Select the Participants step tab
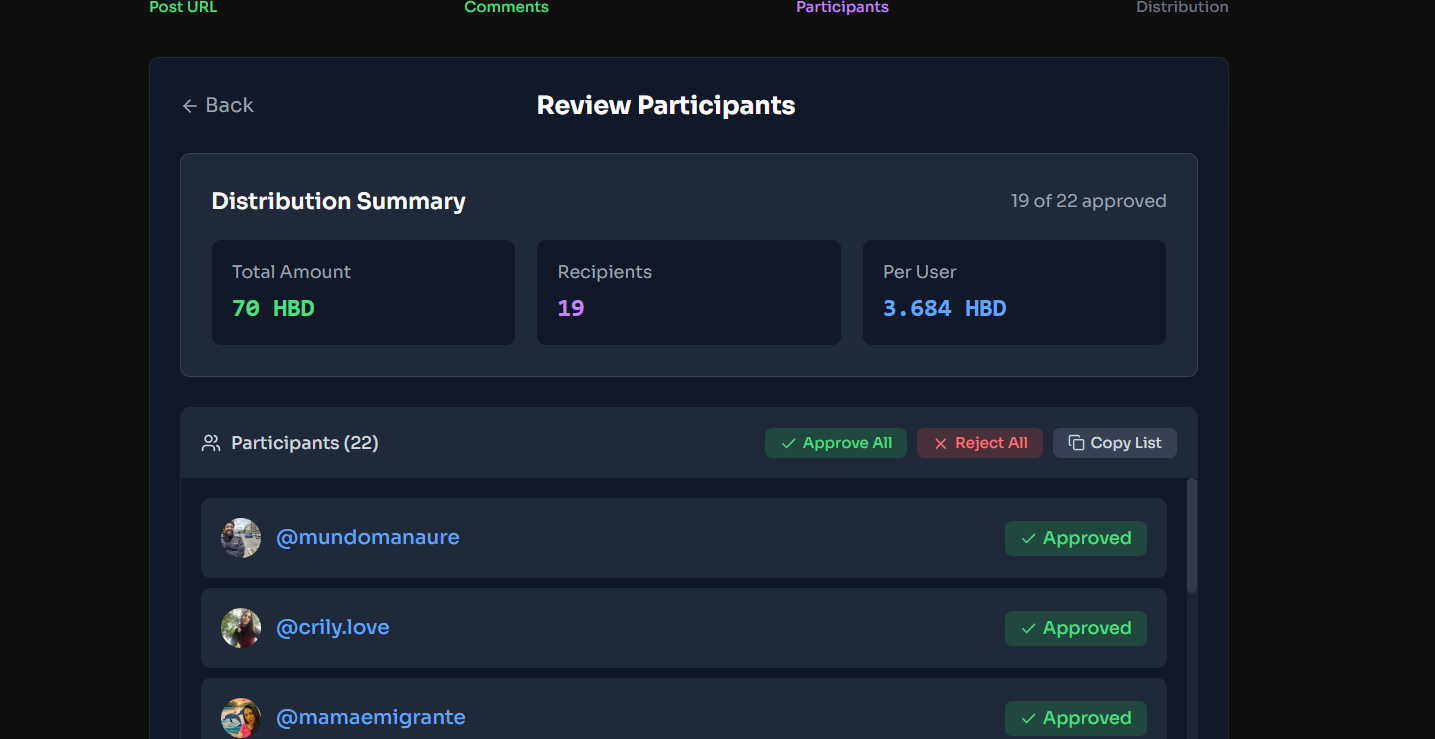Viewport: 1435px width, 739px height. point(842,7)
